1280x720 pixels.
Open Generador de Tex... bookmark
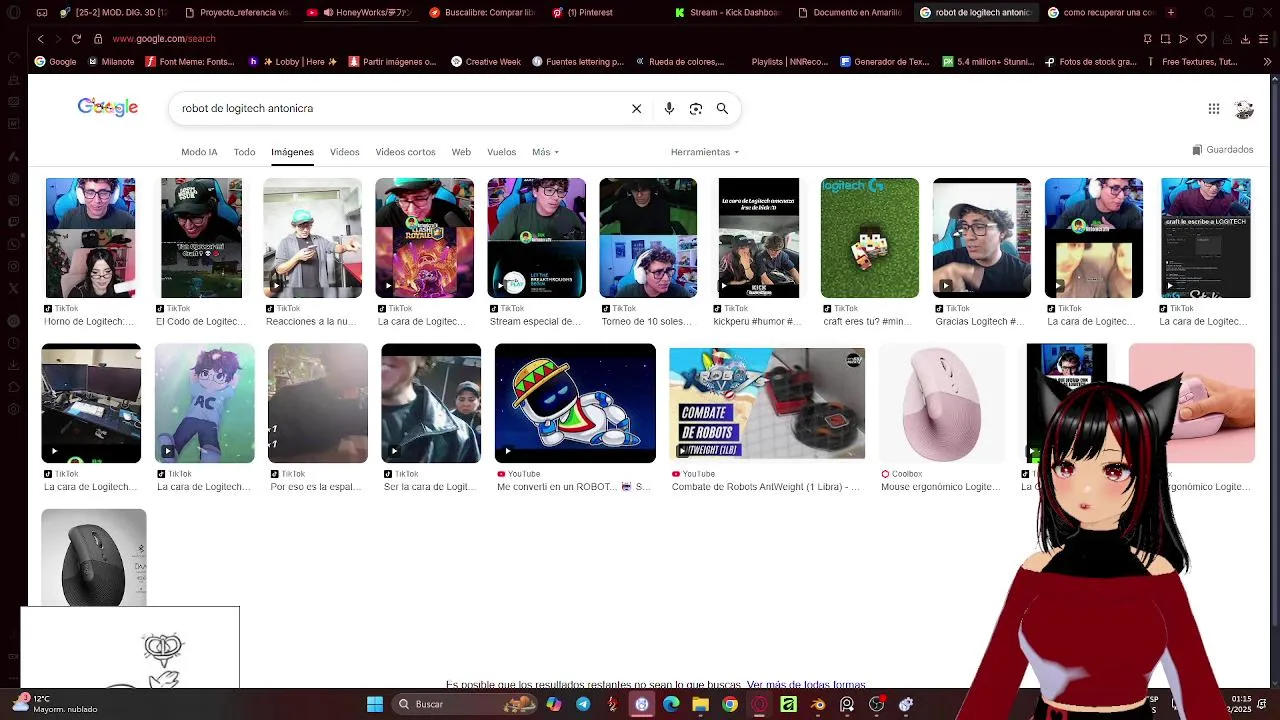point(885,62)
